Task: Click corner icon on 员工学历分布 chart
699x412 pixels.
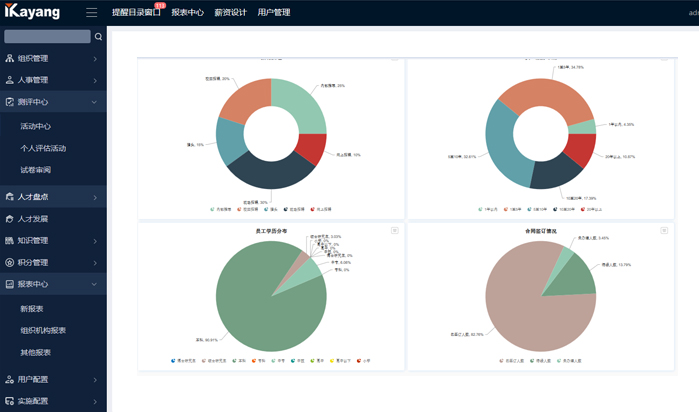Action: [x=395, y=230]
